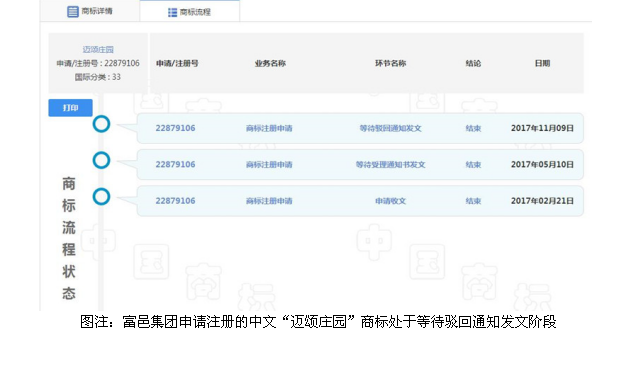Click 22879106 in the 等待受理通知书发文 row
This screenshot has width=635, height=380.
[175, 164]
